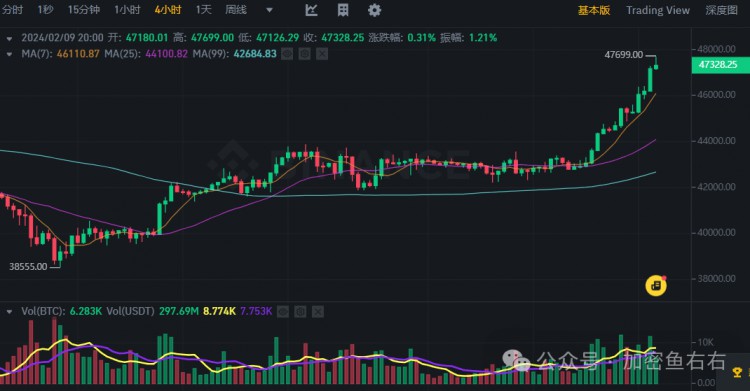
Task: Click the 38000.00 price axis label
Action: (717, 279)
